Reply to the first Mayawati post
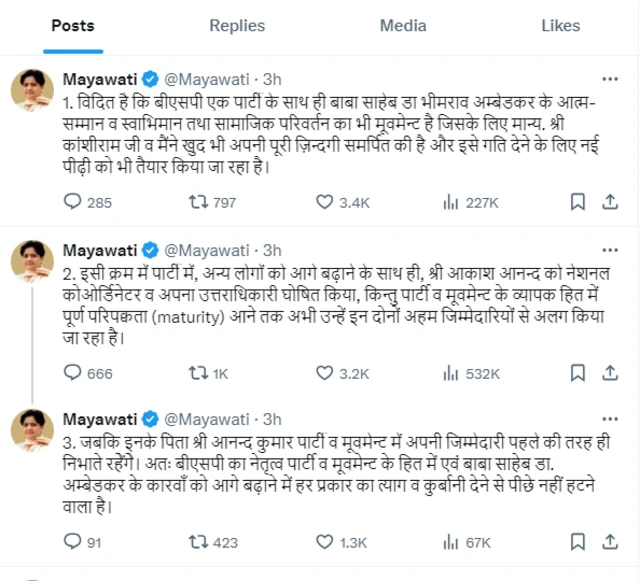The height and width of the screenshot is (581, 640). click(x=72, y=202)
